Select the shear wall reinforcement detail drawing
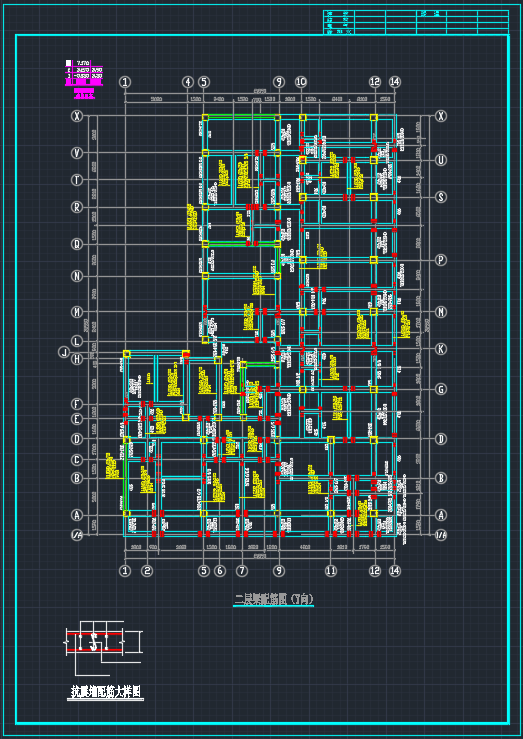 [103, 651]
